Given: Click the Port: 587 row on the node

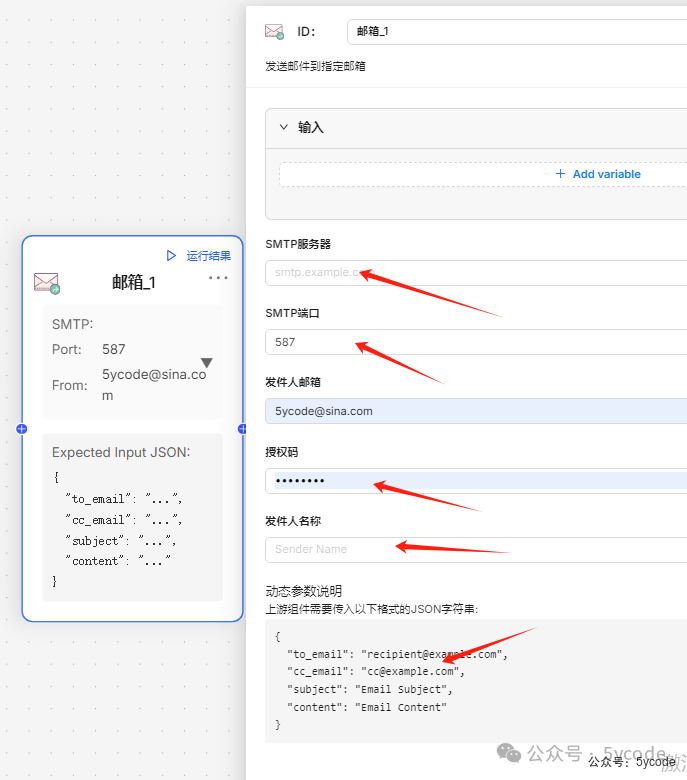Looking at the screenshot, I should 89,349.
